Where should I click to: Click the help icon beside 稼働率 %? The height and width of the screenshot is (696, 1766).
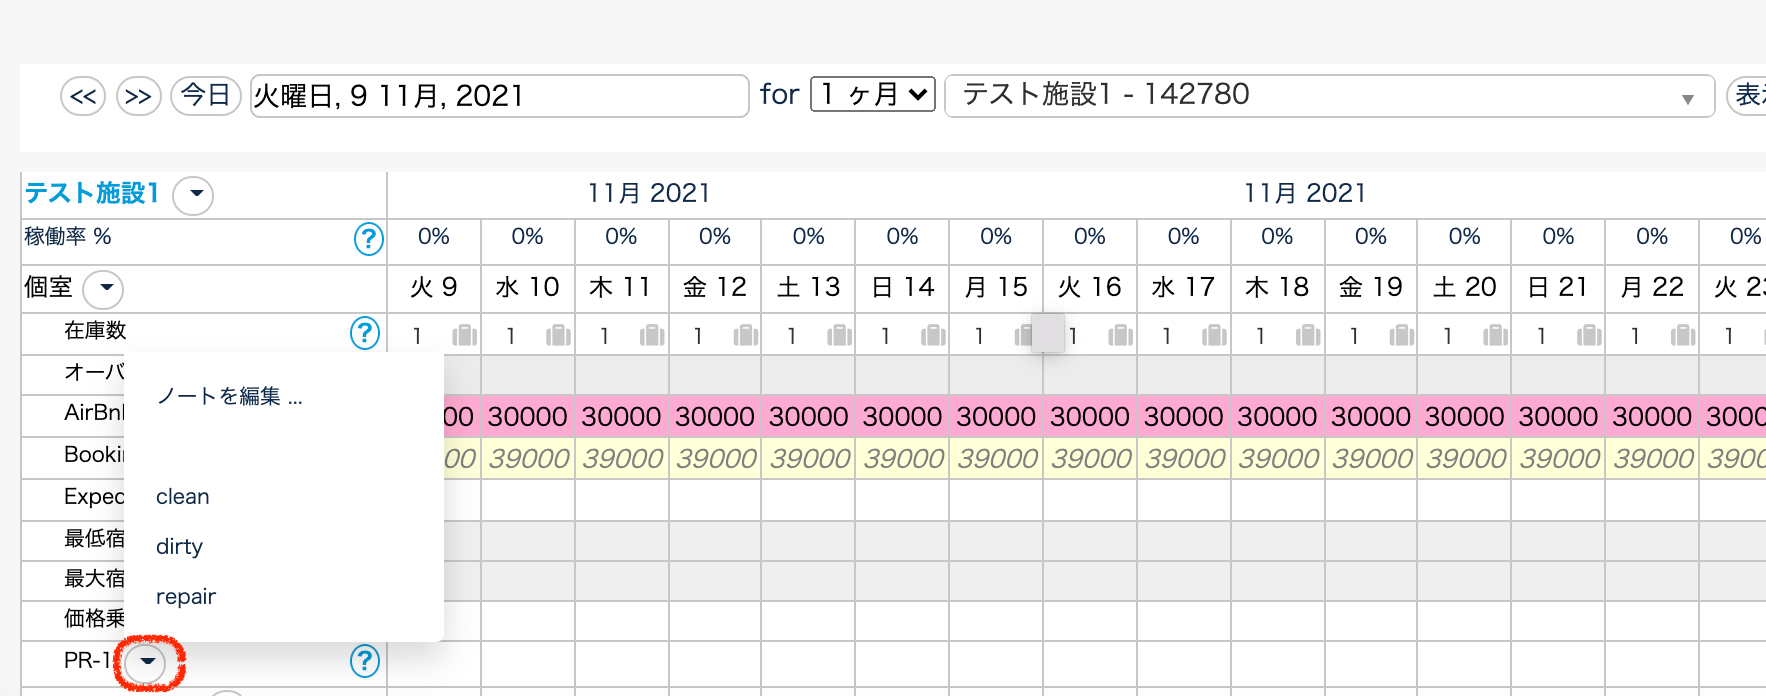[x=368, y=239]
